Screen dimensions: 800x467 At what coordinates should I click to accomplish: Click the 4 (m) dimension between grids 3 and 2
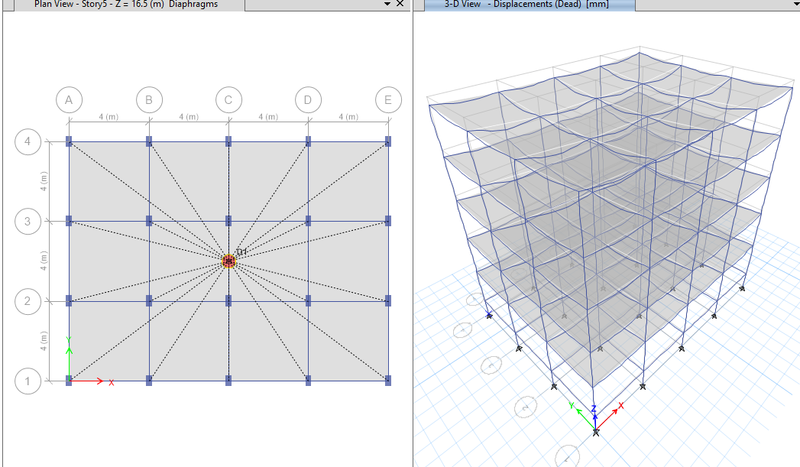coord(44,261)
